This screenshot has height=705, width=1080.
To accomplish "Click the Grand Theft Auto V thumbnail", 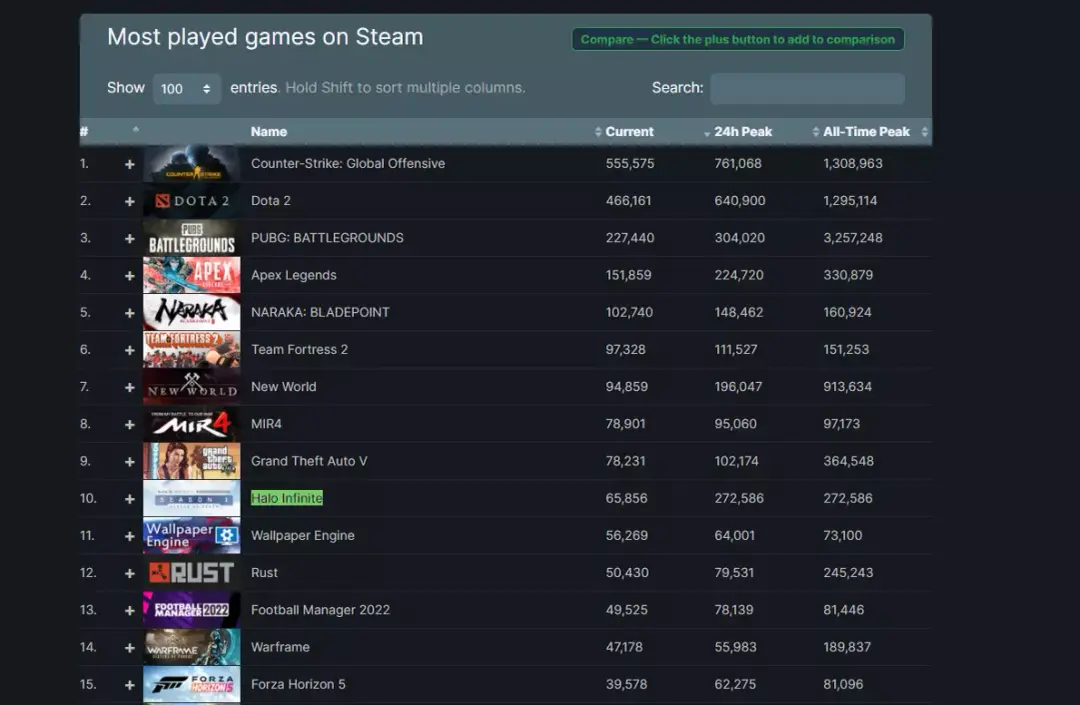I will [x=191, y=461].
